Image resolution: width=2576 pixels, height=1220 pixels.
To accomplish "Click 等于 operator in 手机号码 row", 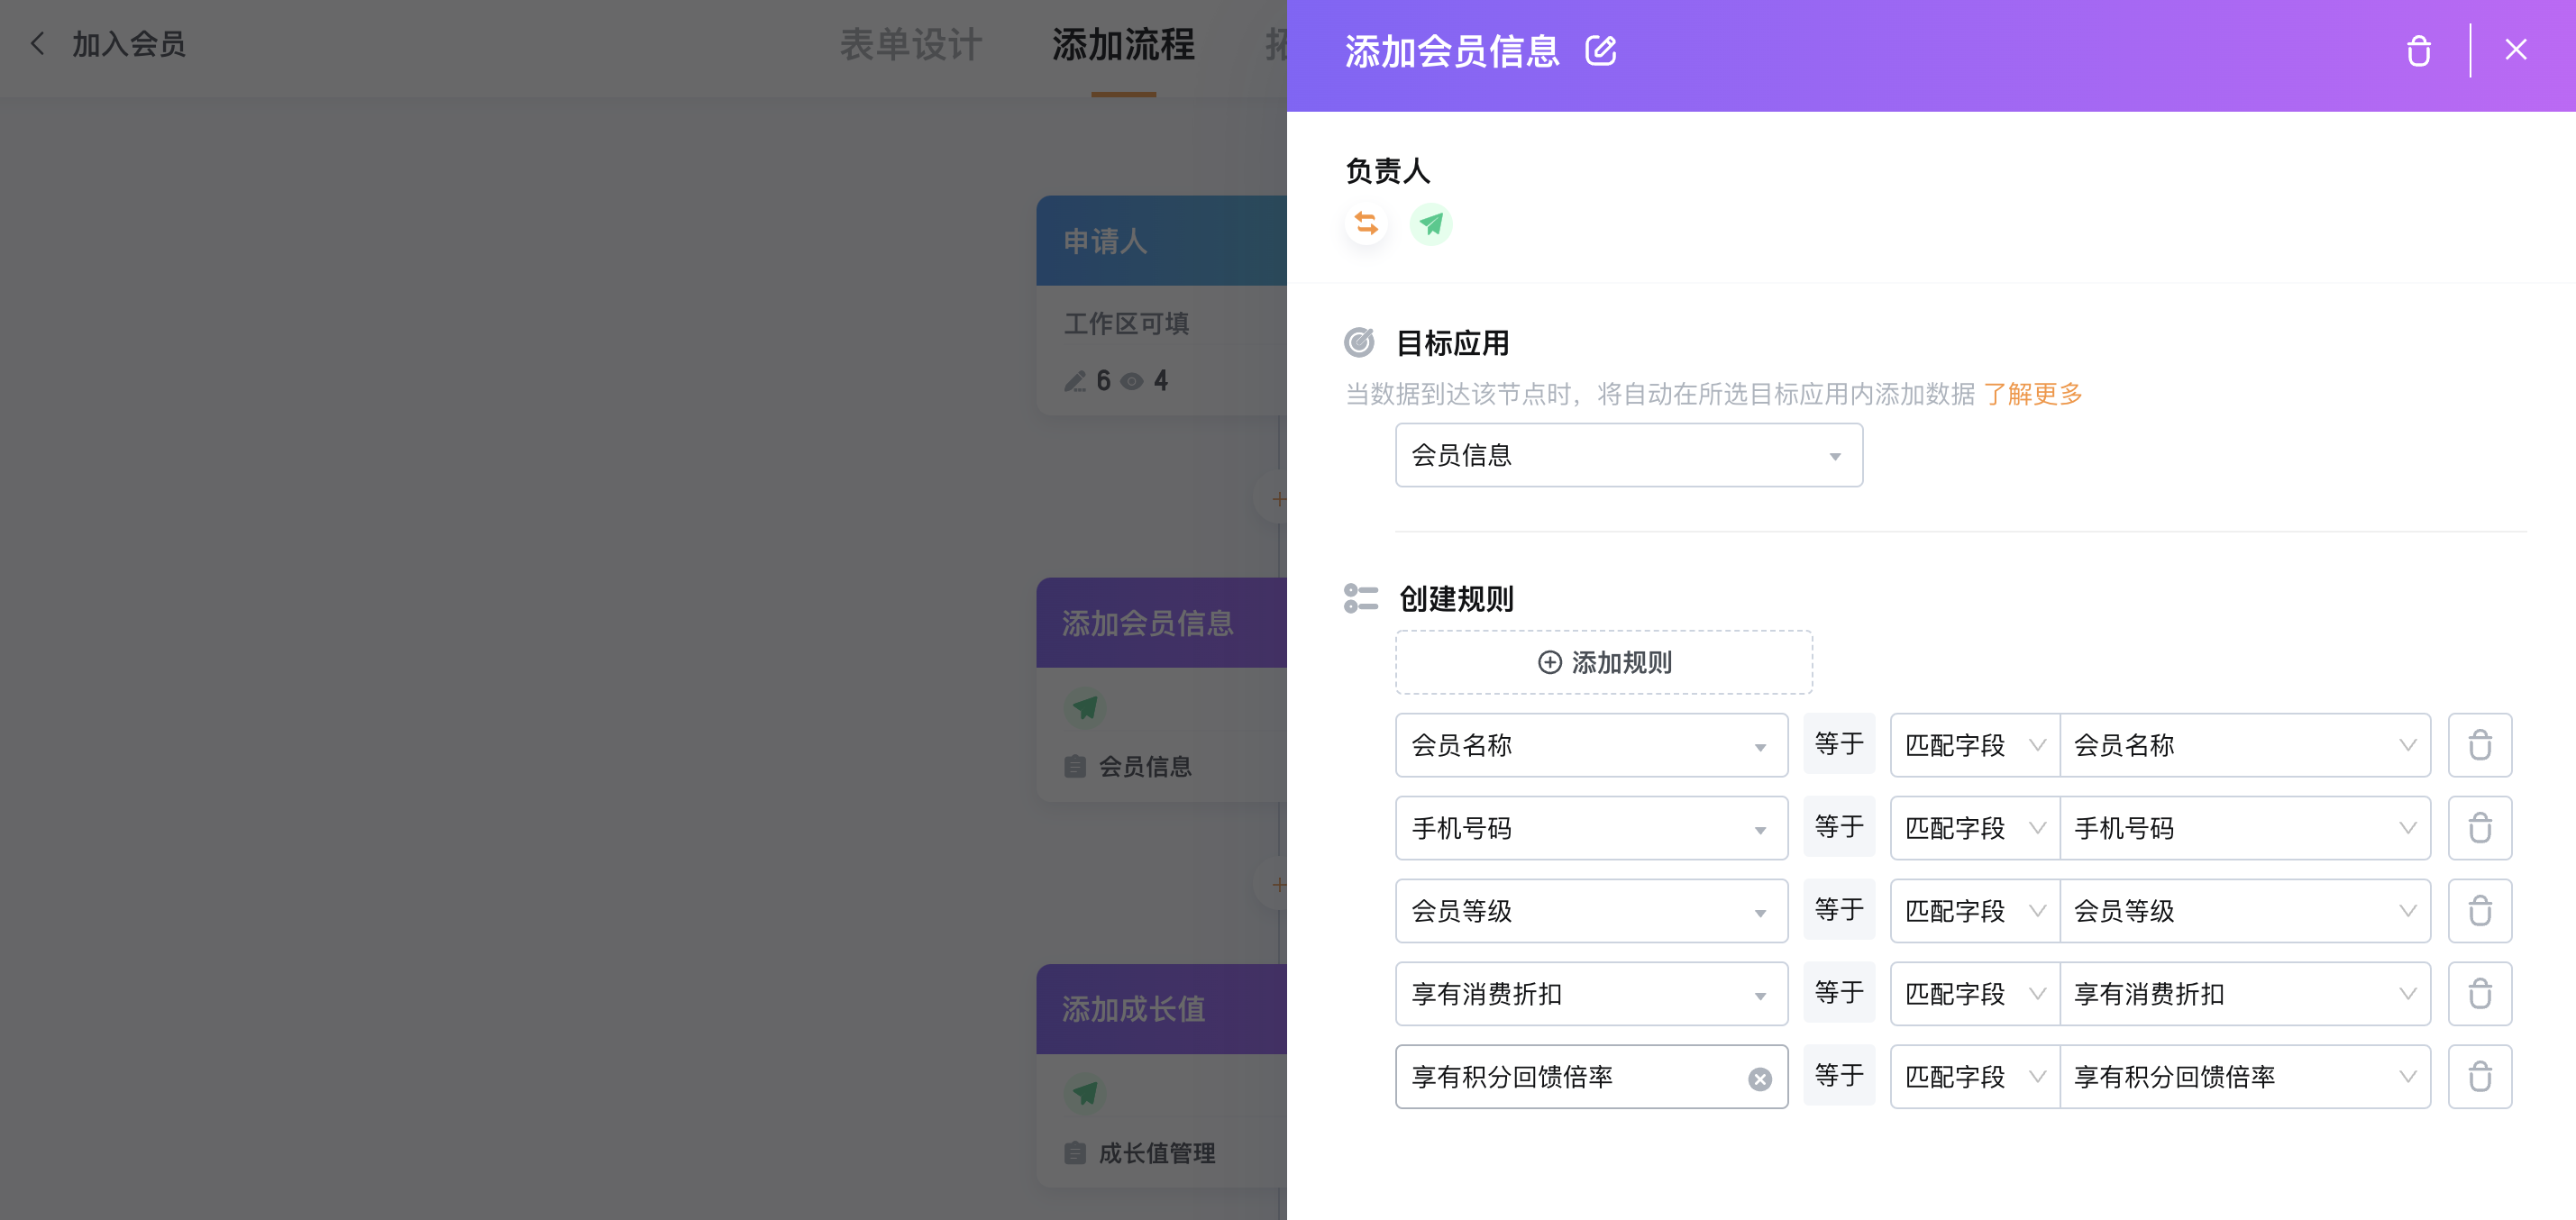I will pos(1839,827).
